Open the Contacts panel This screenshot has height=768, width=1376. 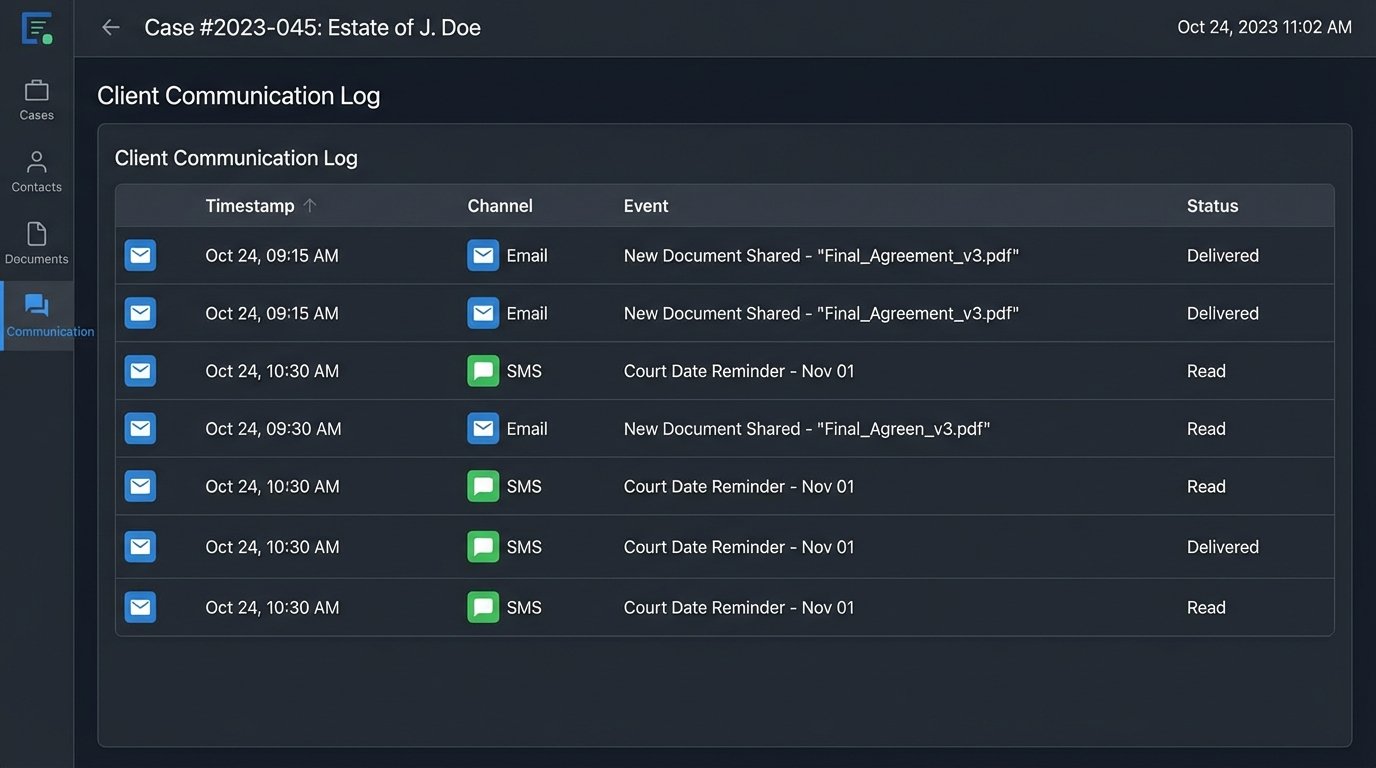36,170
